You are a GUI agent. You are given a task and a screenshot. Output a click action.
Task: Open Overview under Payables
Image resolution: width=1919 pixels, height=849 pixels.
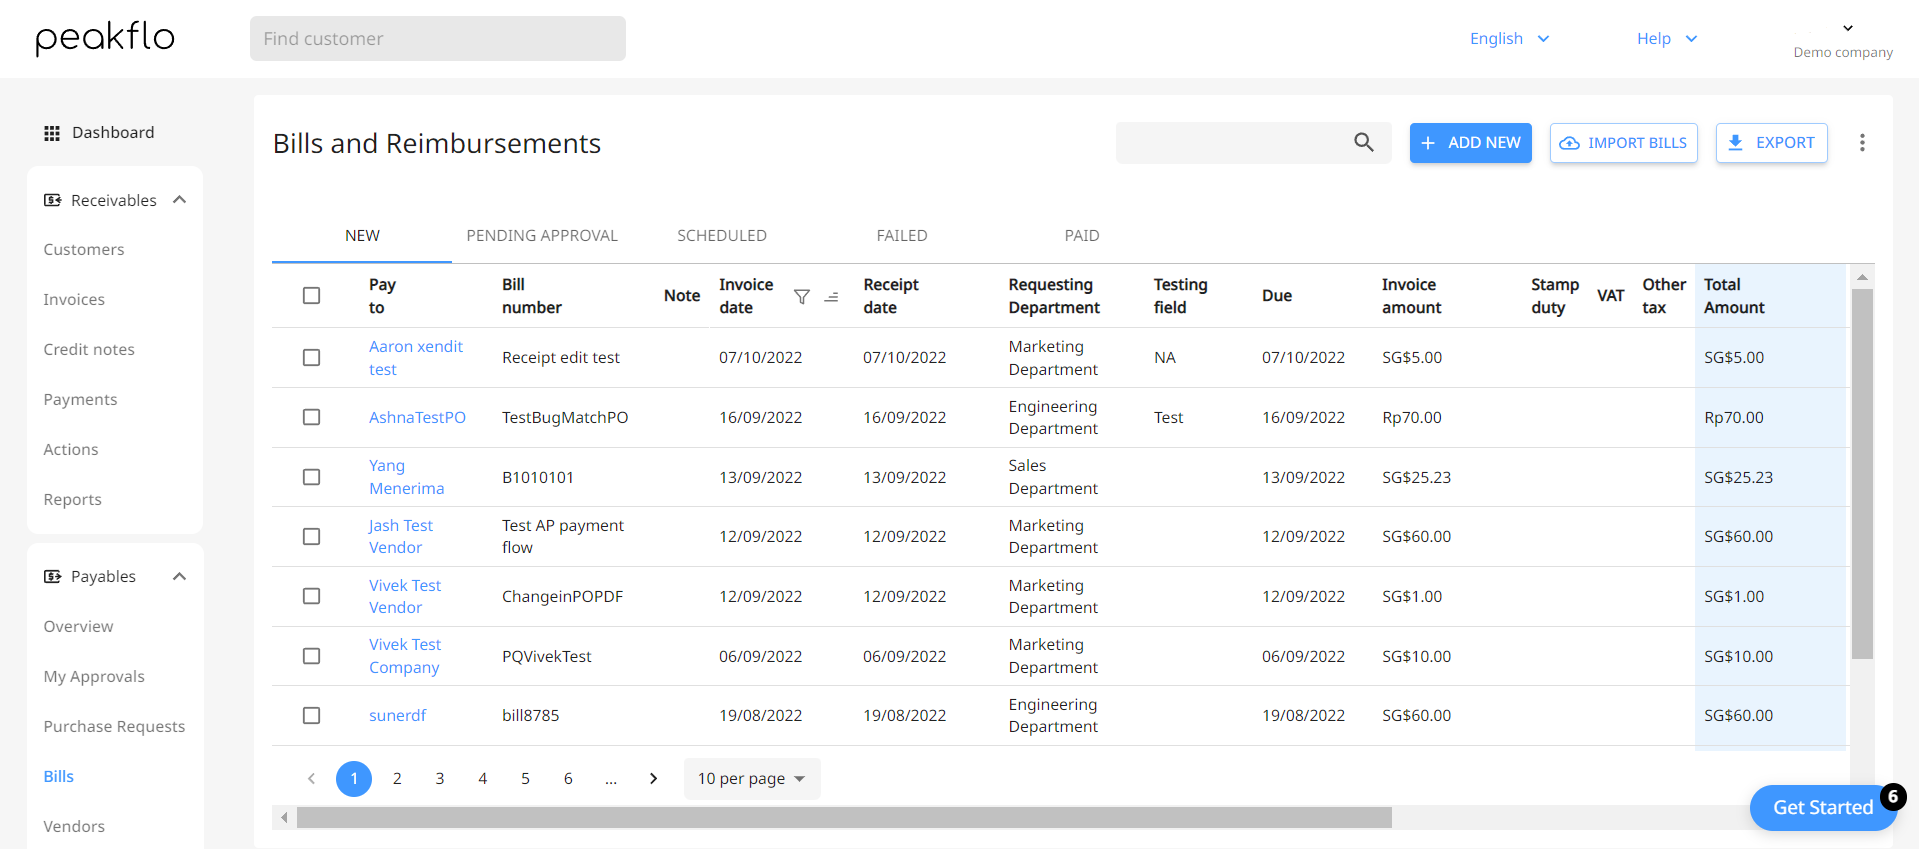click(78, 627)
